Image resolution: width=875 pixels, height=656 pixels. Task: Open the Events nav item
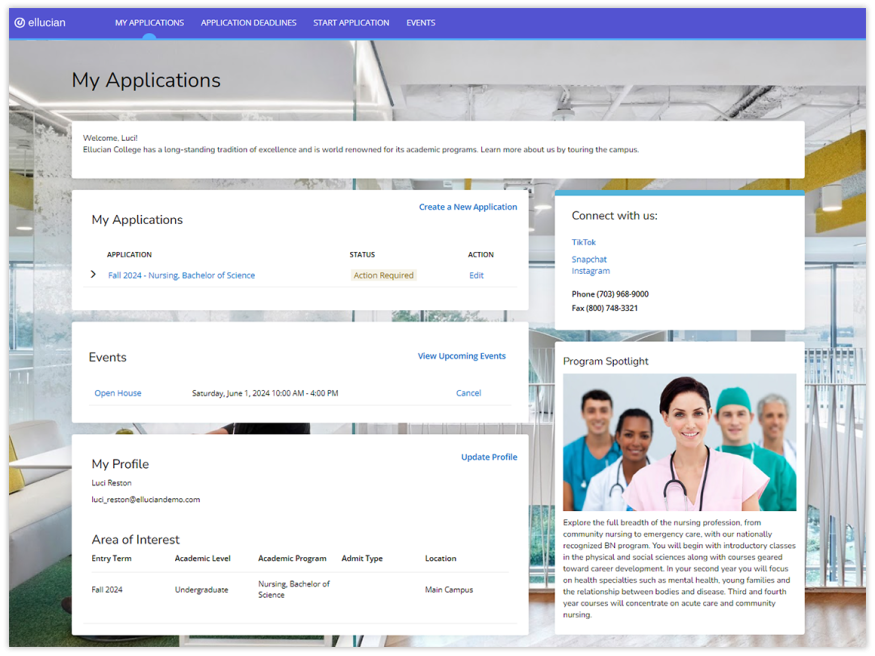420,22
